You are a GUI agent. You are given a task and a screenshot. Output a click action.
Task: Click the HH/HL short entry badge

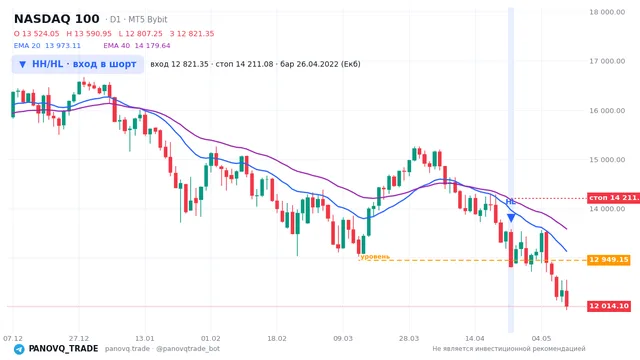coord(78,64)
